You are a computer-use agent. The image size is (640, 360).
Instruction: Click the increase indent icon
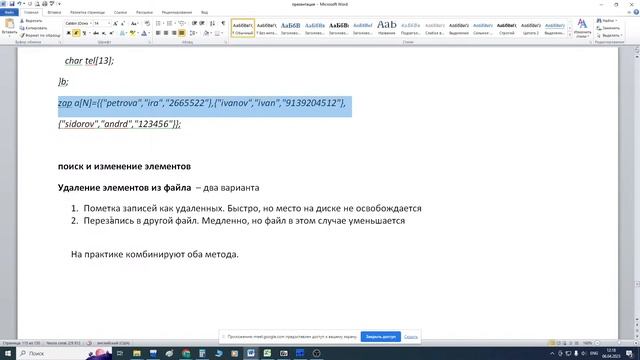point(202,23)
